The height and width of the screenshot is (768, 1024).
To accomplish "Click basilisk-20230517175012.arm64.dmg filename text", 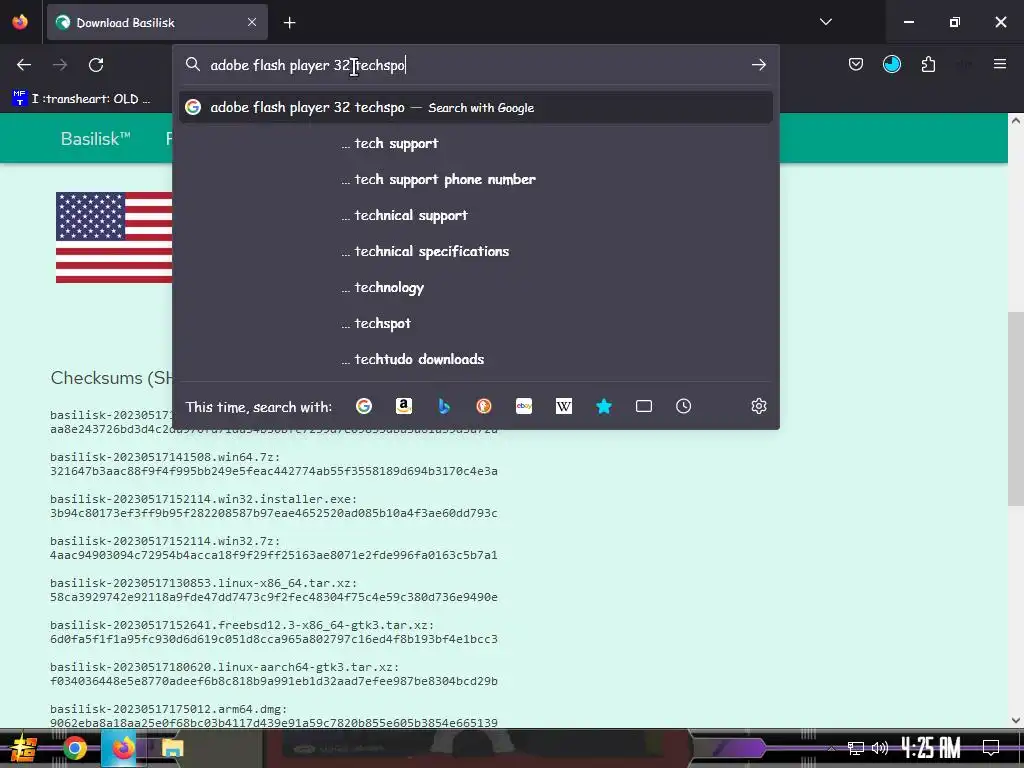I will pyautogui.click(x=168, y=709).
